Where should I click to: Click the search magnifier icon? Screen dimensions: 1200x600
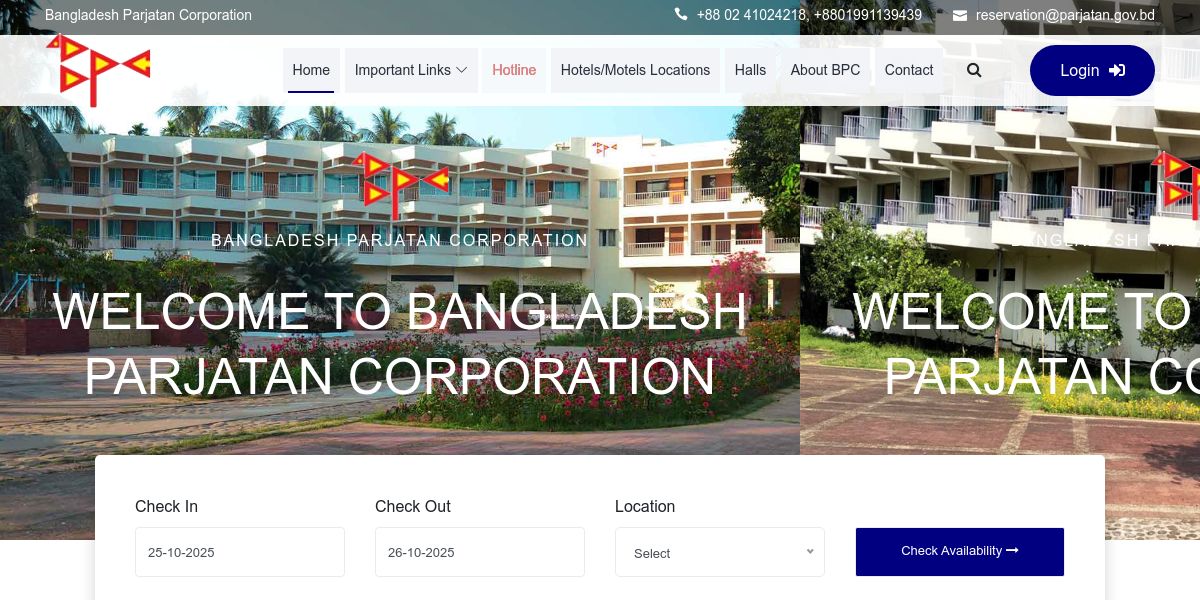click(974, 70)
